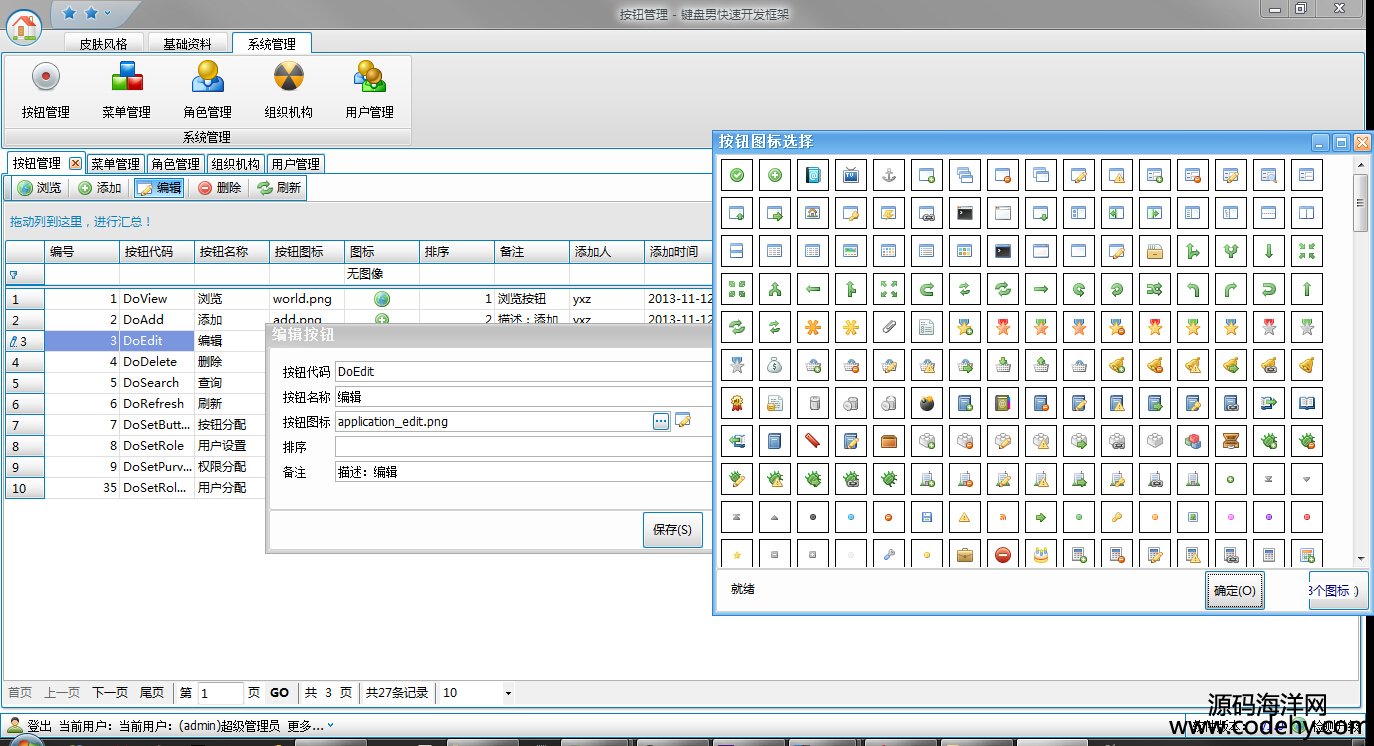This screenshot has width=1374, height=746.
Task: Choose the paperclip icon in the grid
Action: point(889,327)
